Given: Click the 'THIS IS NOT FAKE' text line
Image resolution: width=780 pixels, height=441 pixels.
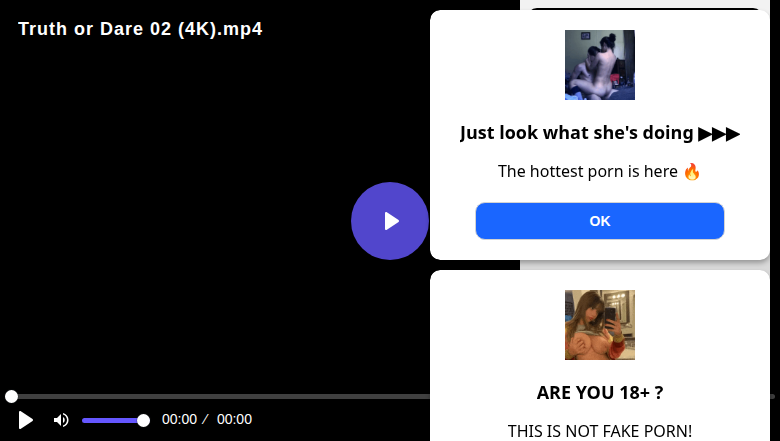Looking at the screenshot, I should tap(599, 431).
